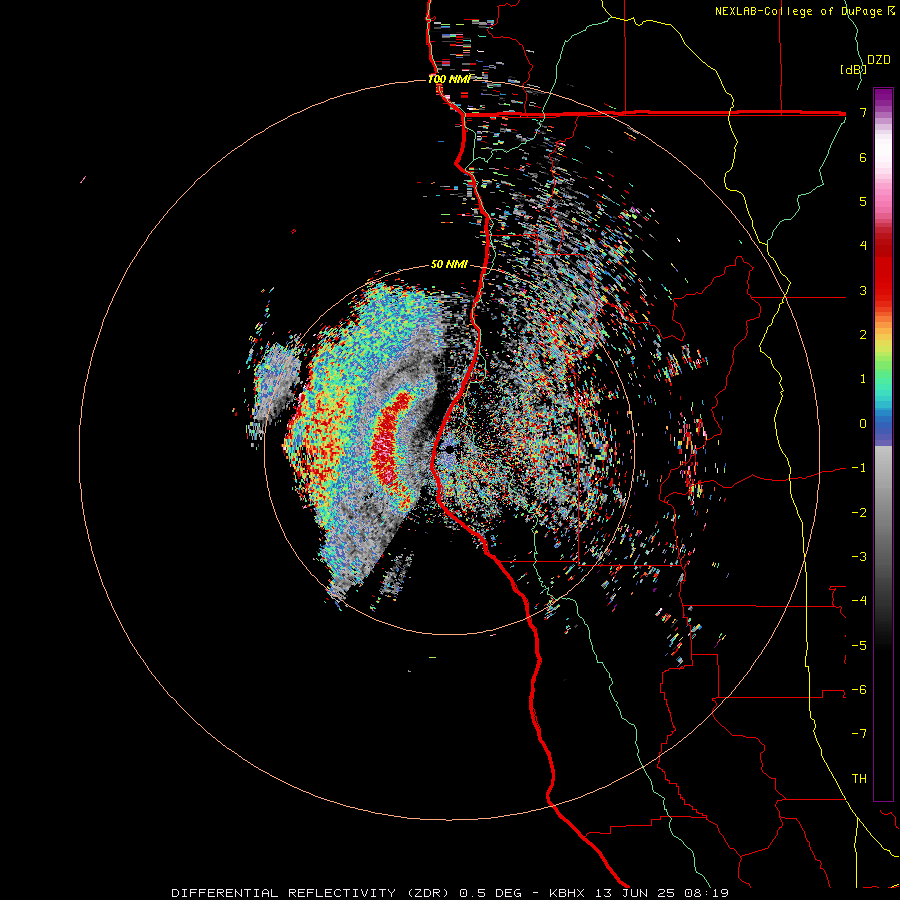The width and height of the screenshot is (900, 900).
Task: Click the 08:19 timestamp text
Action: (x=708, y=893)
